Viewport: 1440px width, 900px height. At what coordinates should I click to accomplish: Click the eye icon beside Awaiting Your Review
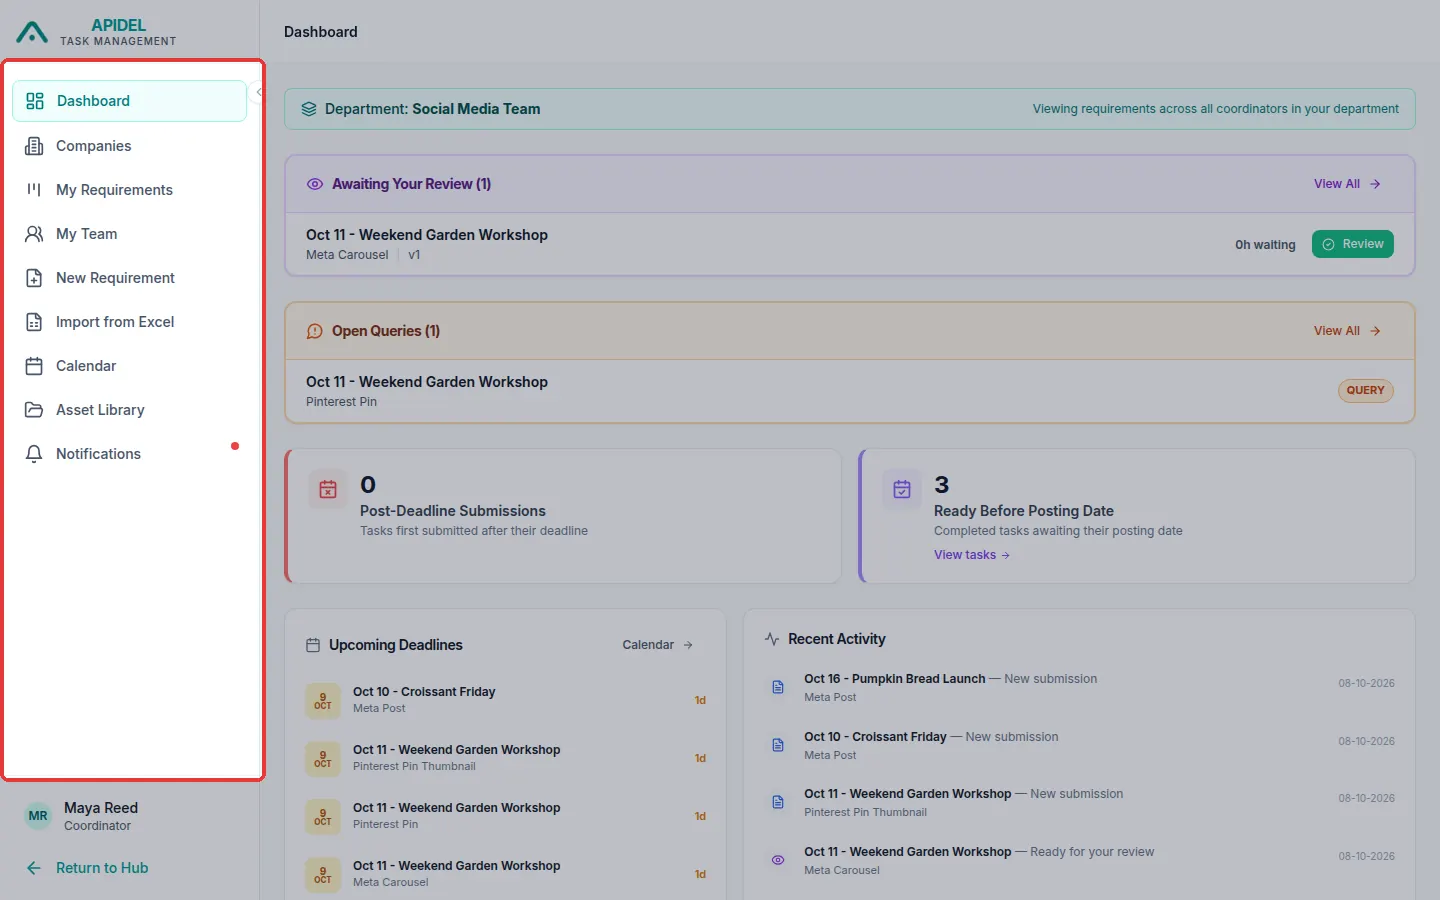pos(315,184)
